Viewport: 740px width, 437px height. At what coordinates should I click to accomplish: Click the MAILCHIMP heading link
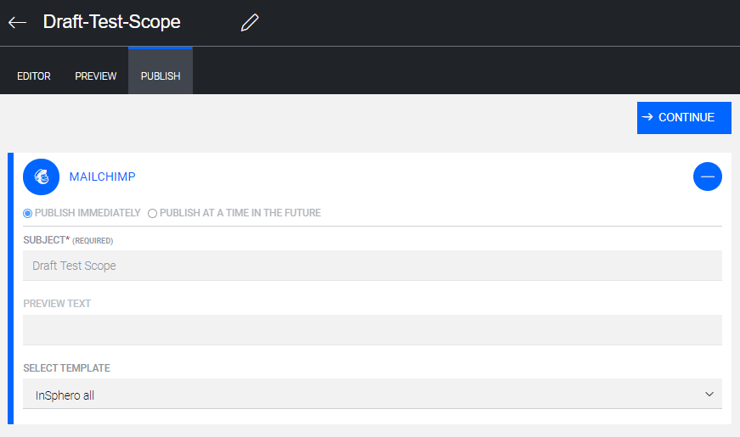pos(102,176)
